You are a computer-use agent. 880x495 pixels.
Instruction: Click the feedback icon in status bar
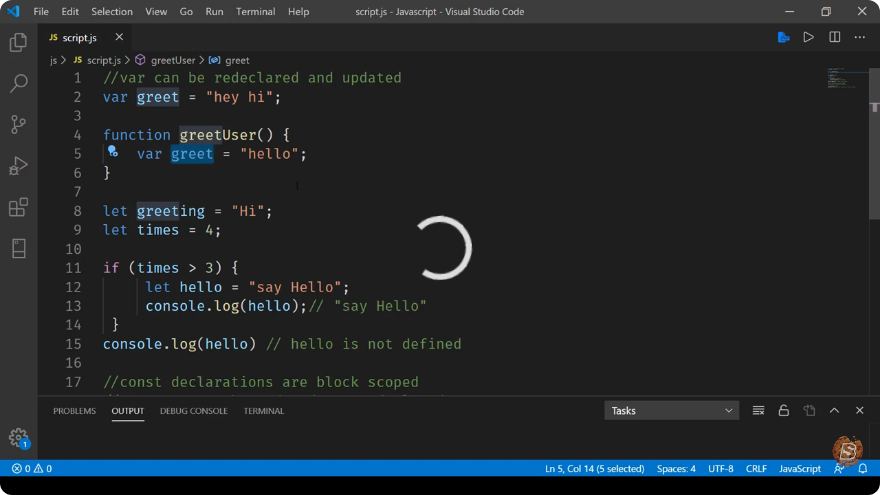(839, 469)
